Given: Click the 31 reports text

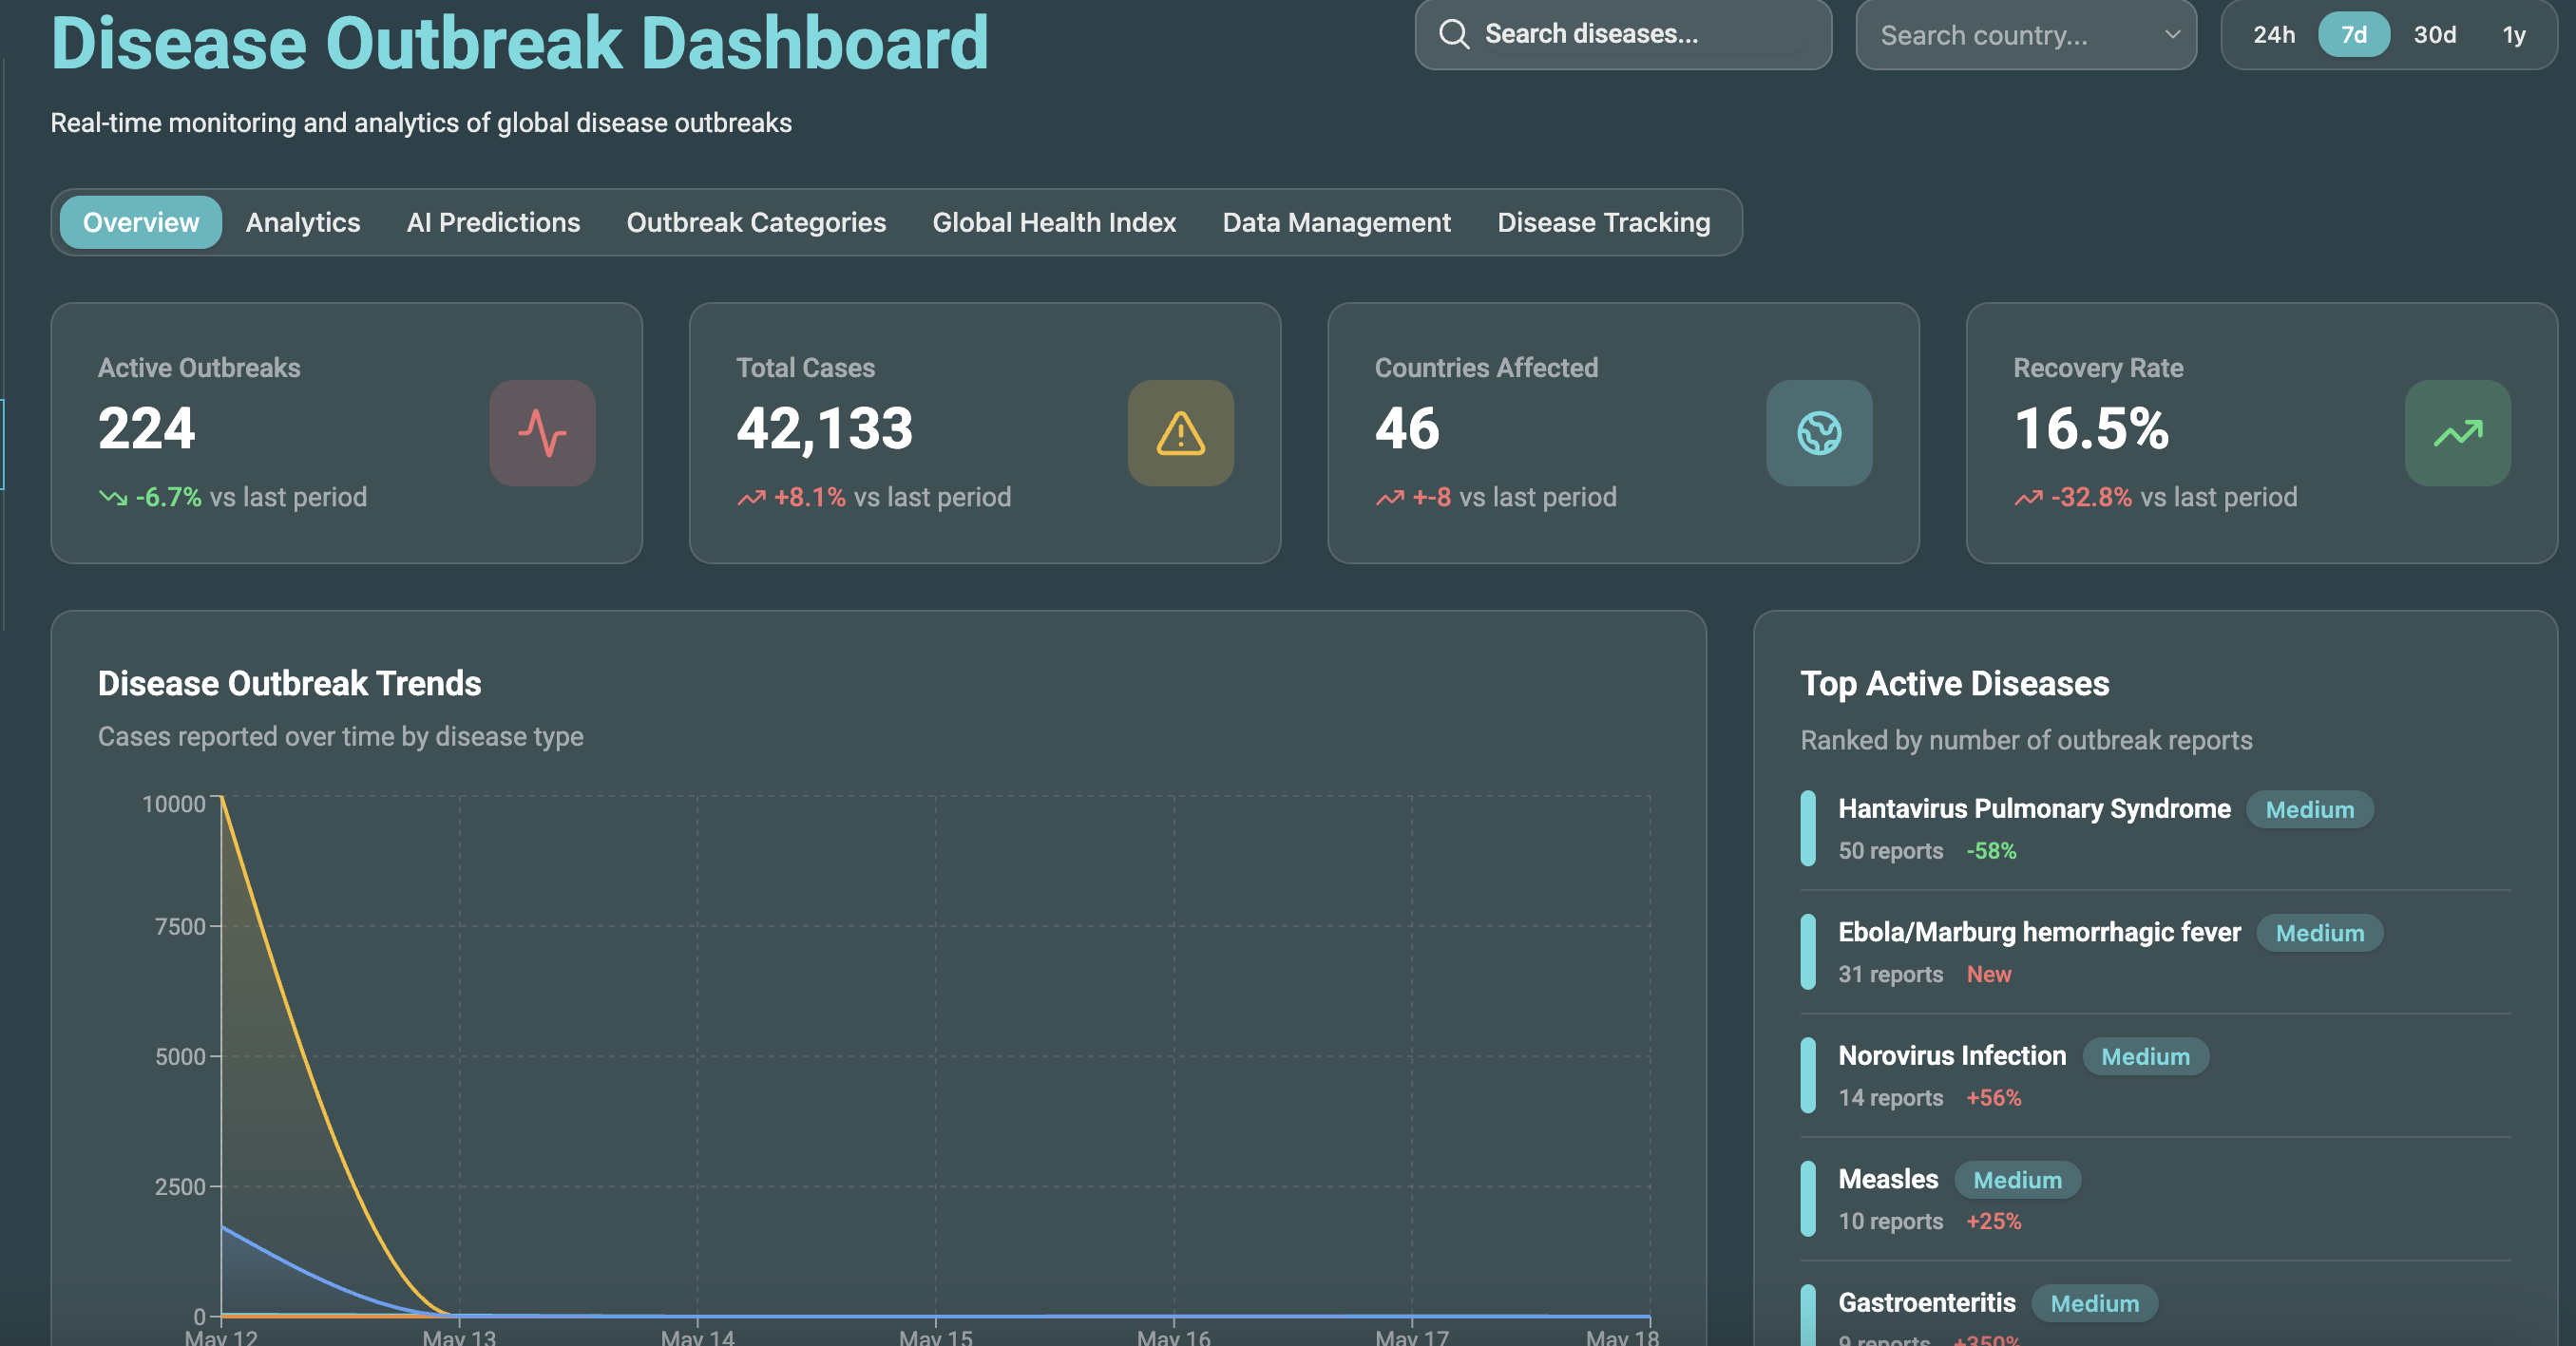Looking at the screenshot, I should pos(1890,974).
